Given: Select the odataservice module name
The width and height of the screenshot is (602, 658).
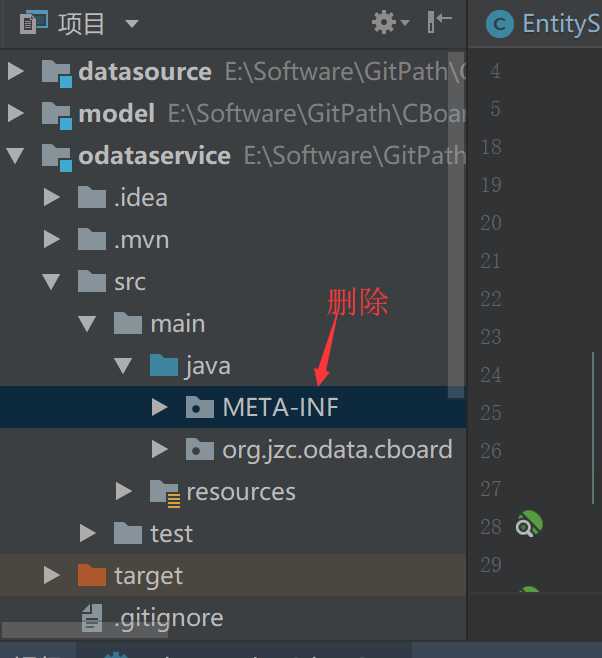Looking at the screenshot, I should [154, 156].
